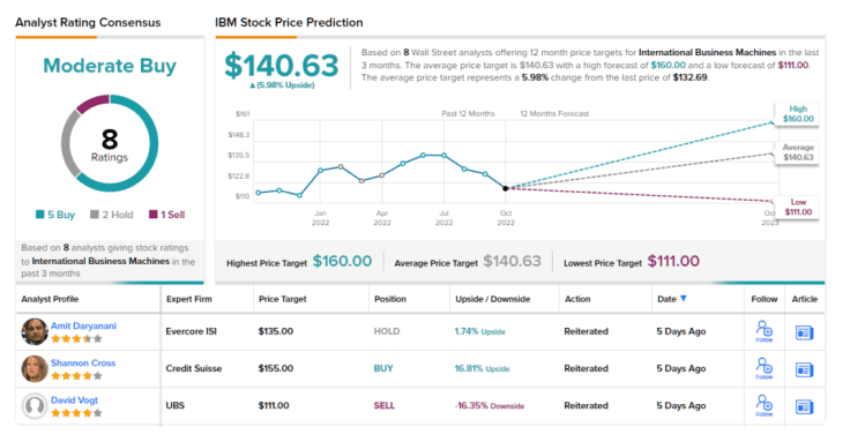This screenshot has height=443, width=845.
Task: Click Amit Daryanani's profile photo
Action: point(34,331)
